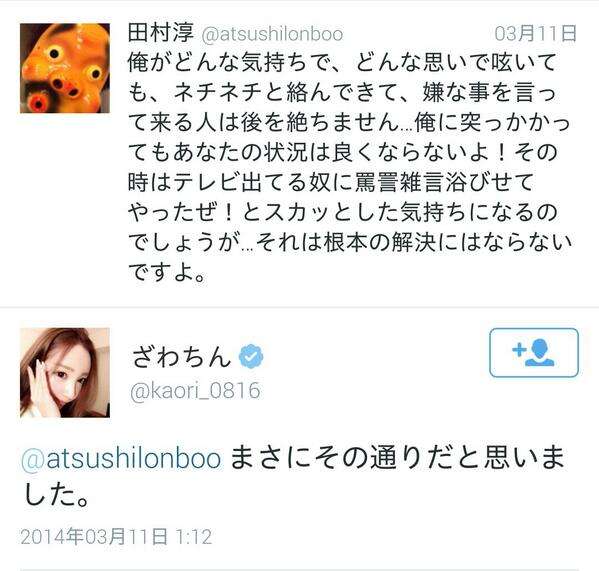Tap the plus sign inside the follow button

coord(518,349)
